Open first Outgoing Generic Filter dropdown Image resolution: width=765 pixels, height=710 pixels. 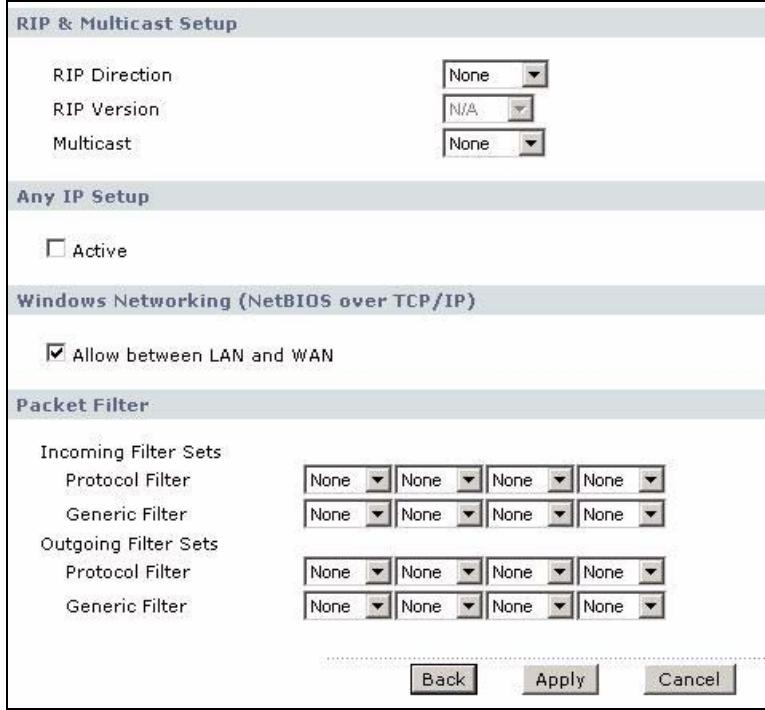[347, 606]
